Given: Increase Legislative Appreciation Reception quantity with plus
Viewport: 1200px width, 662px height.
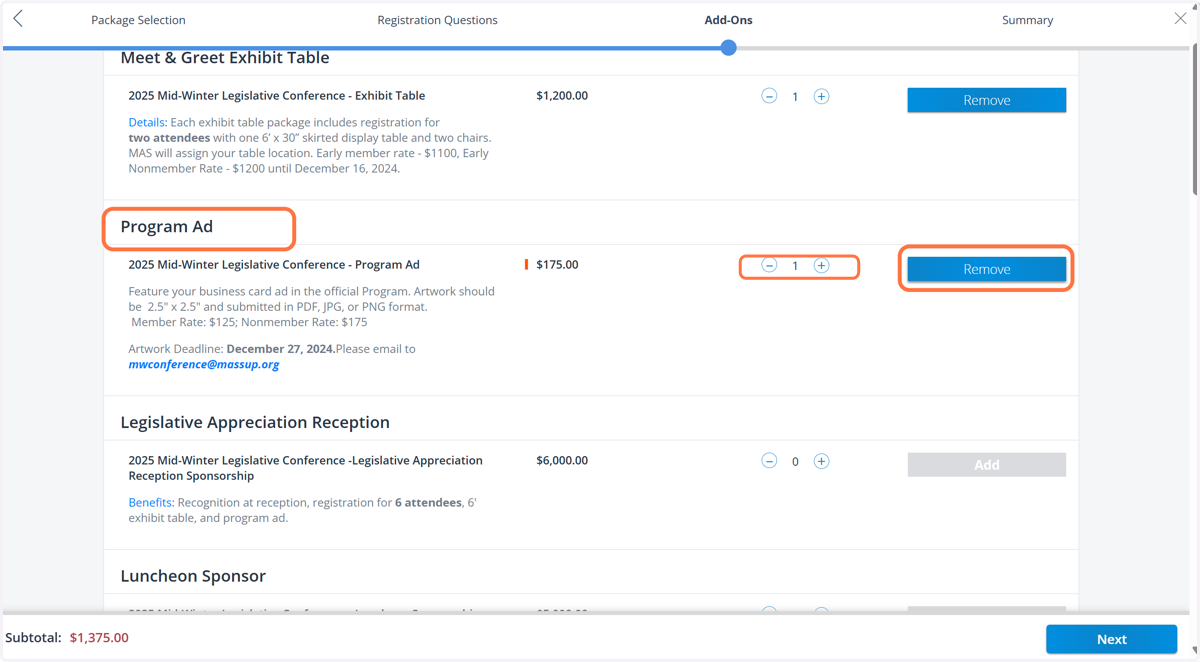Looking at the screenshot, I should pyautogui.click(x=821, y=461).
